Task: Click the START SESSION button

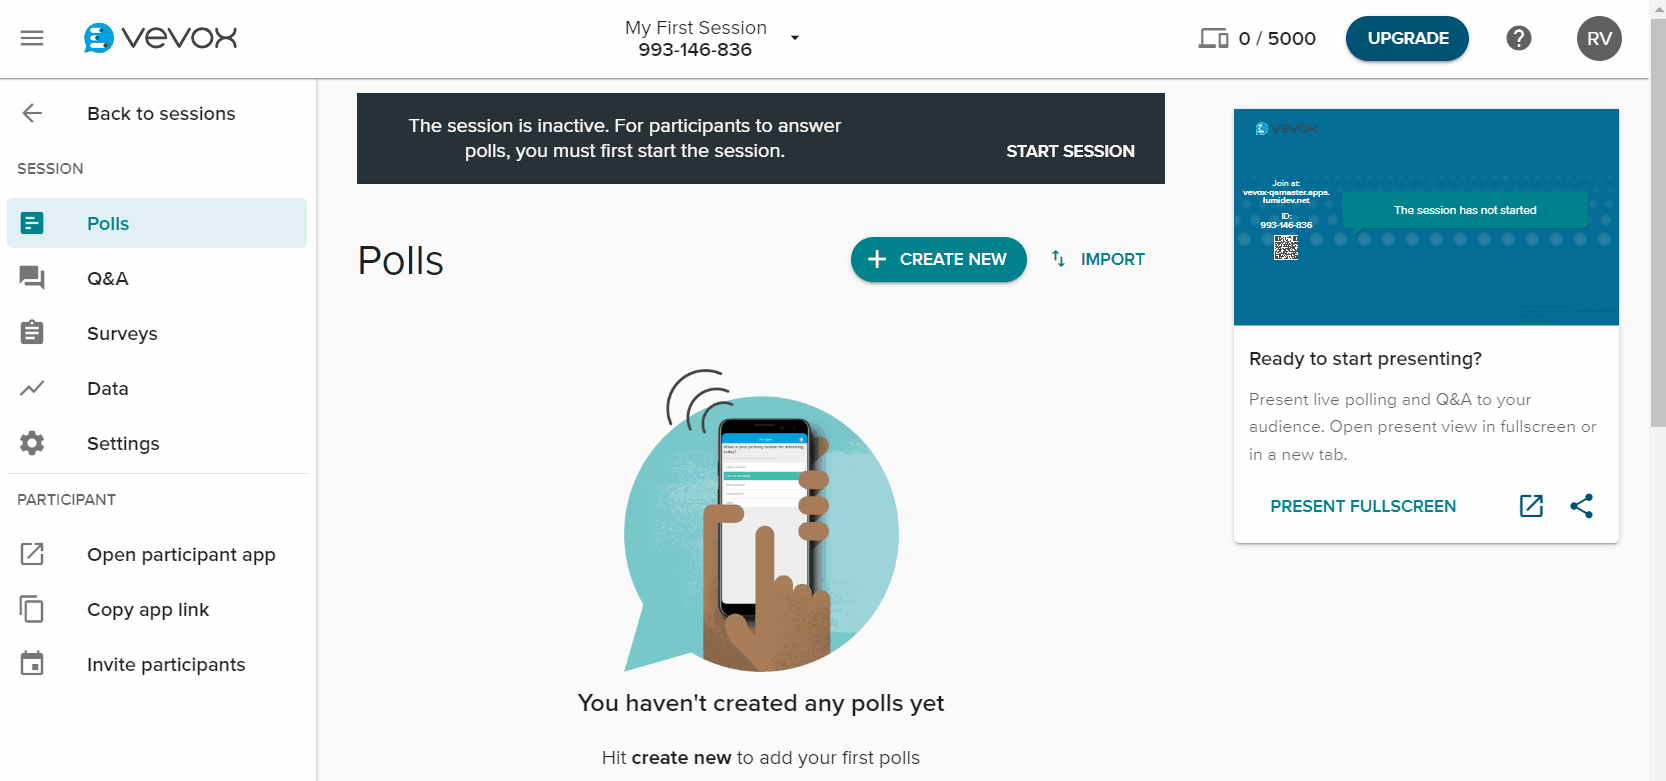Action: (1070, 151)
